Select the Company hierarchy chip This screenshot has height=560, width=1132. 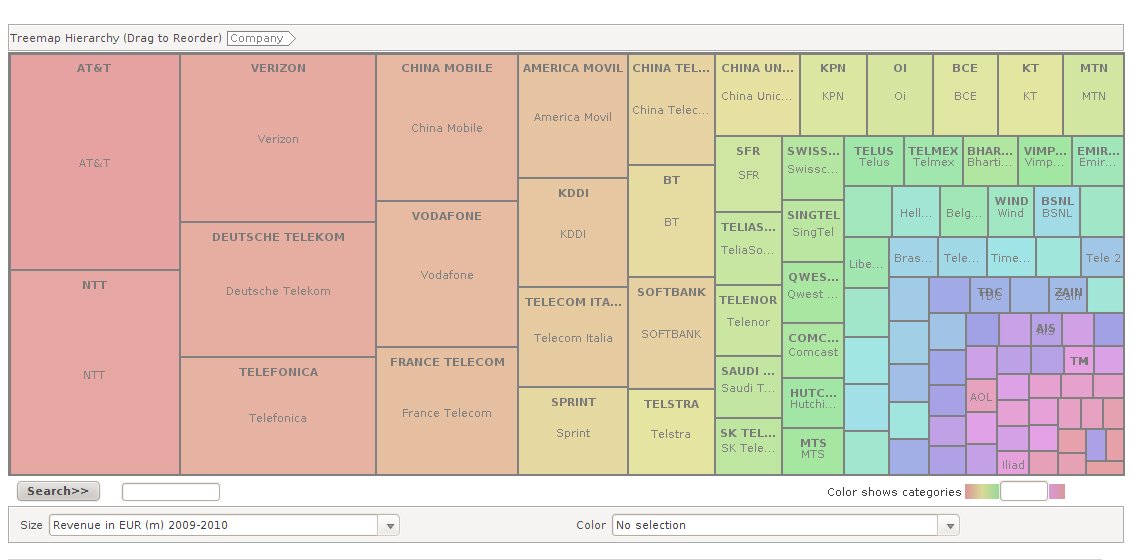[260, 38]
